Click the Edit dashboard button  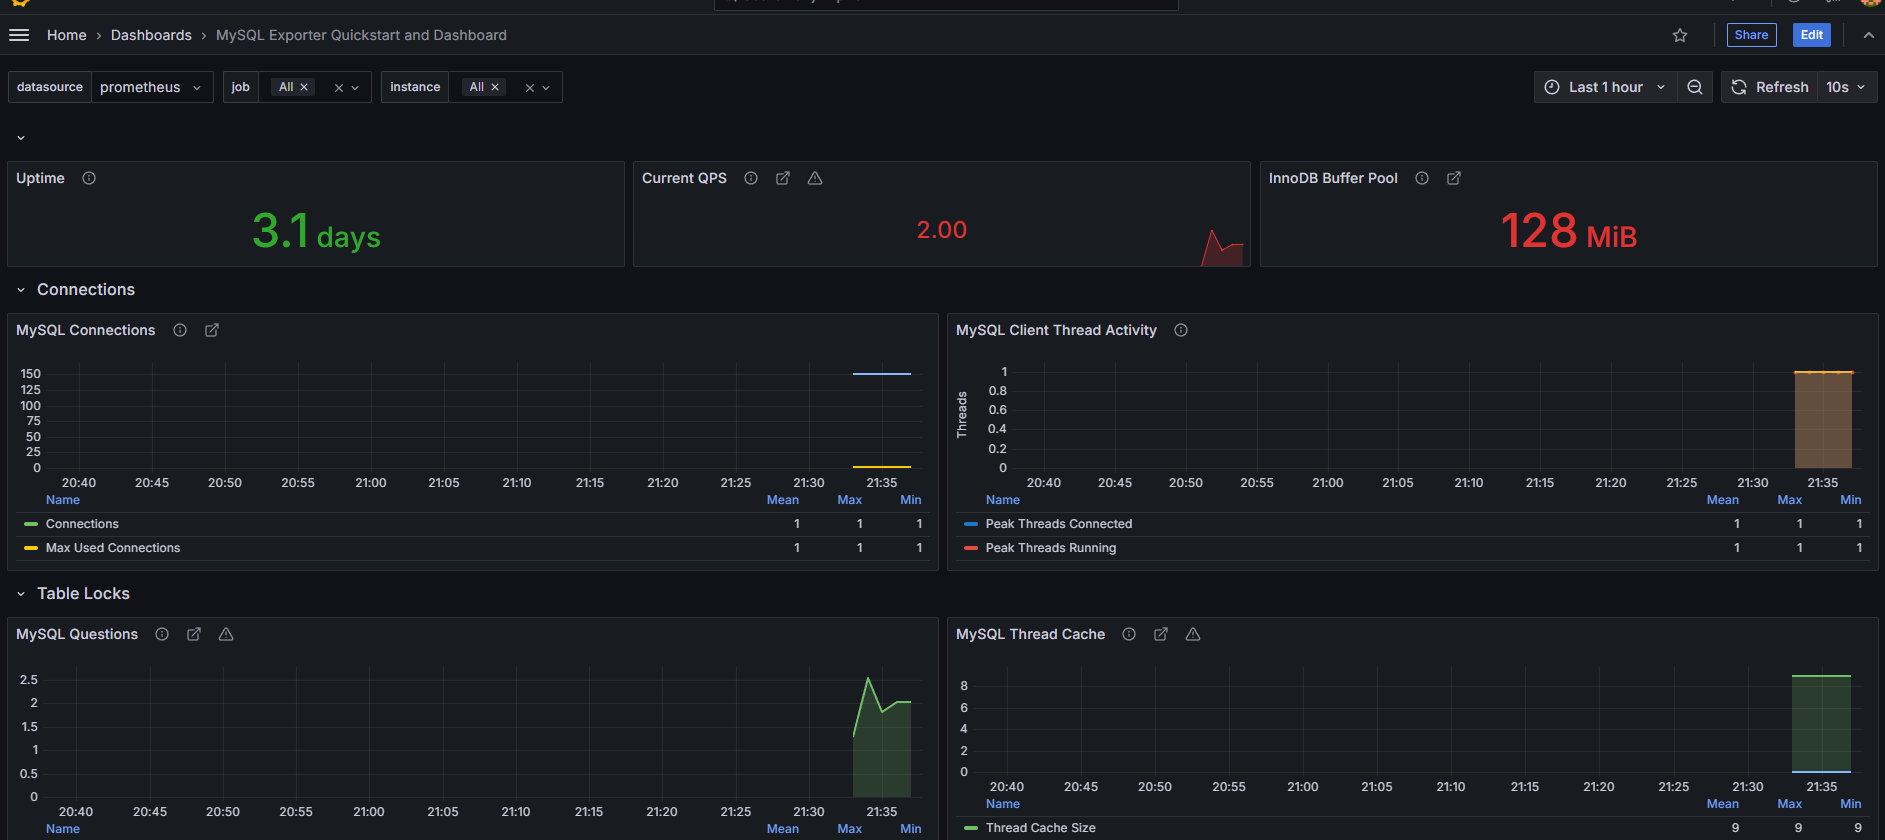[x=1811, y=35]
